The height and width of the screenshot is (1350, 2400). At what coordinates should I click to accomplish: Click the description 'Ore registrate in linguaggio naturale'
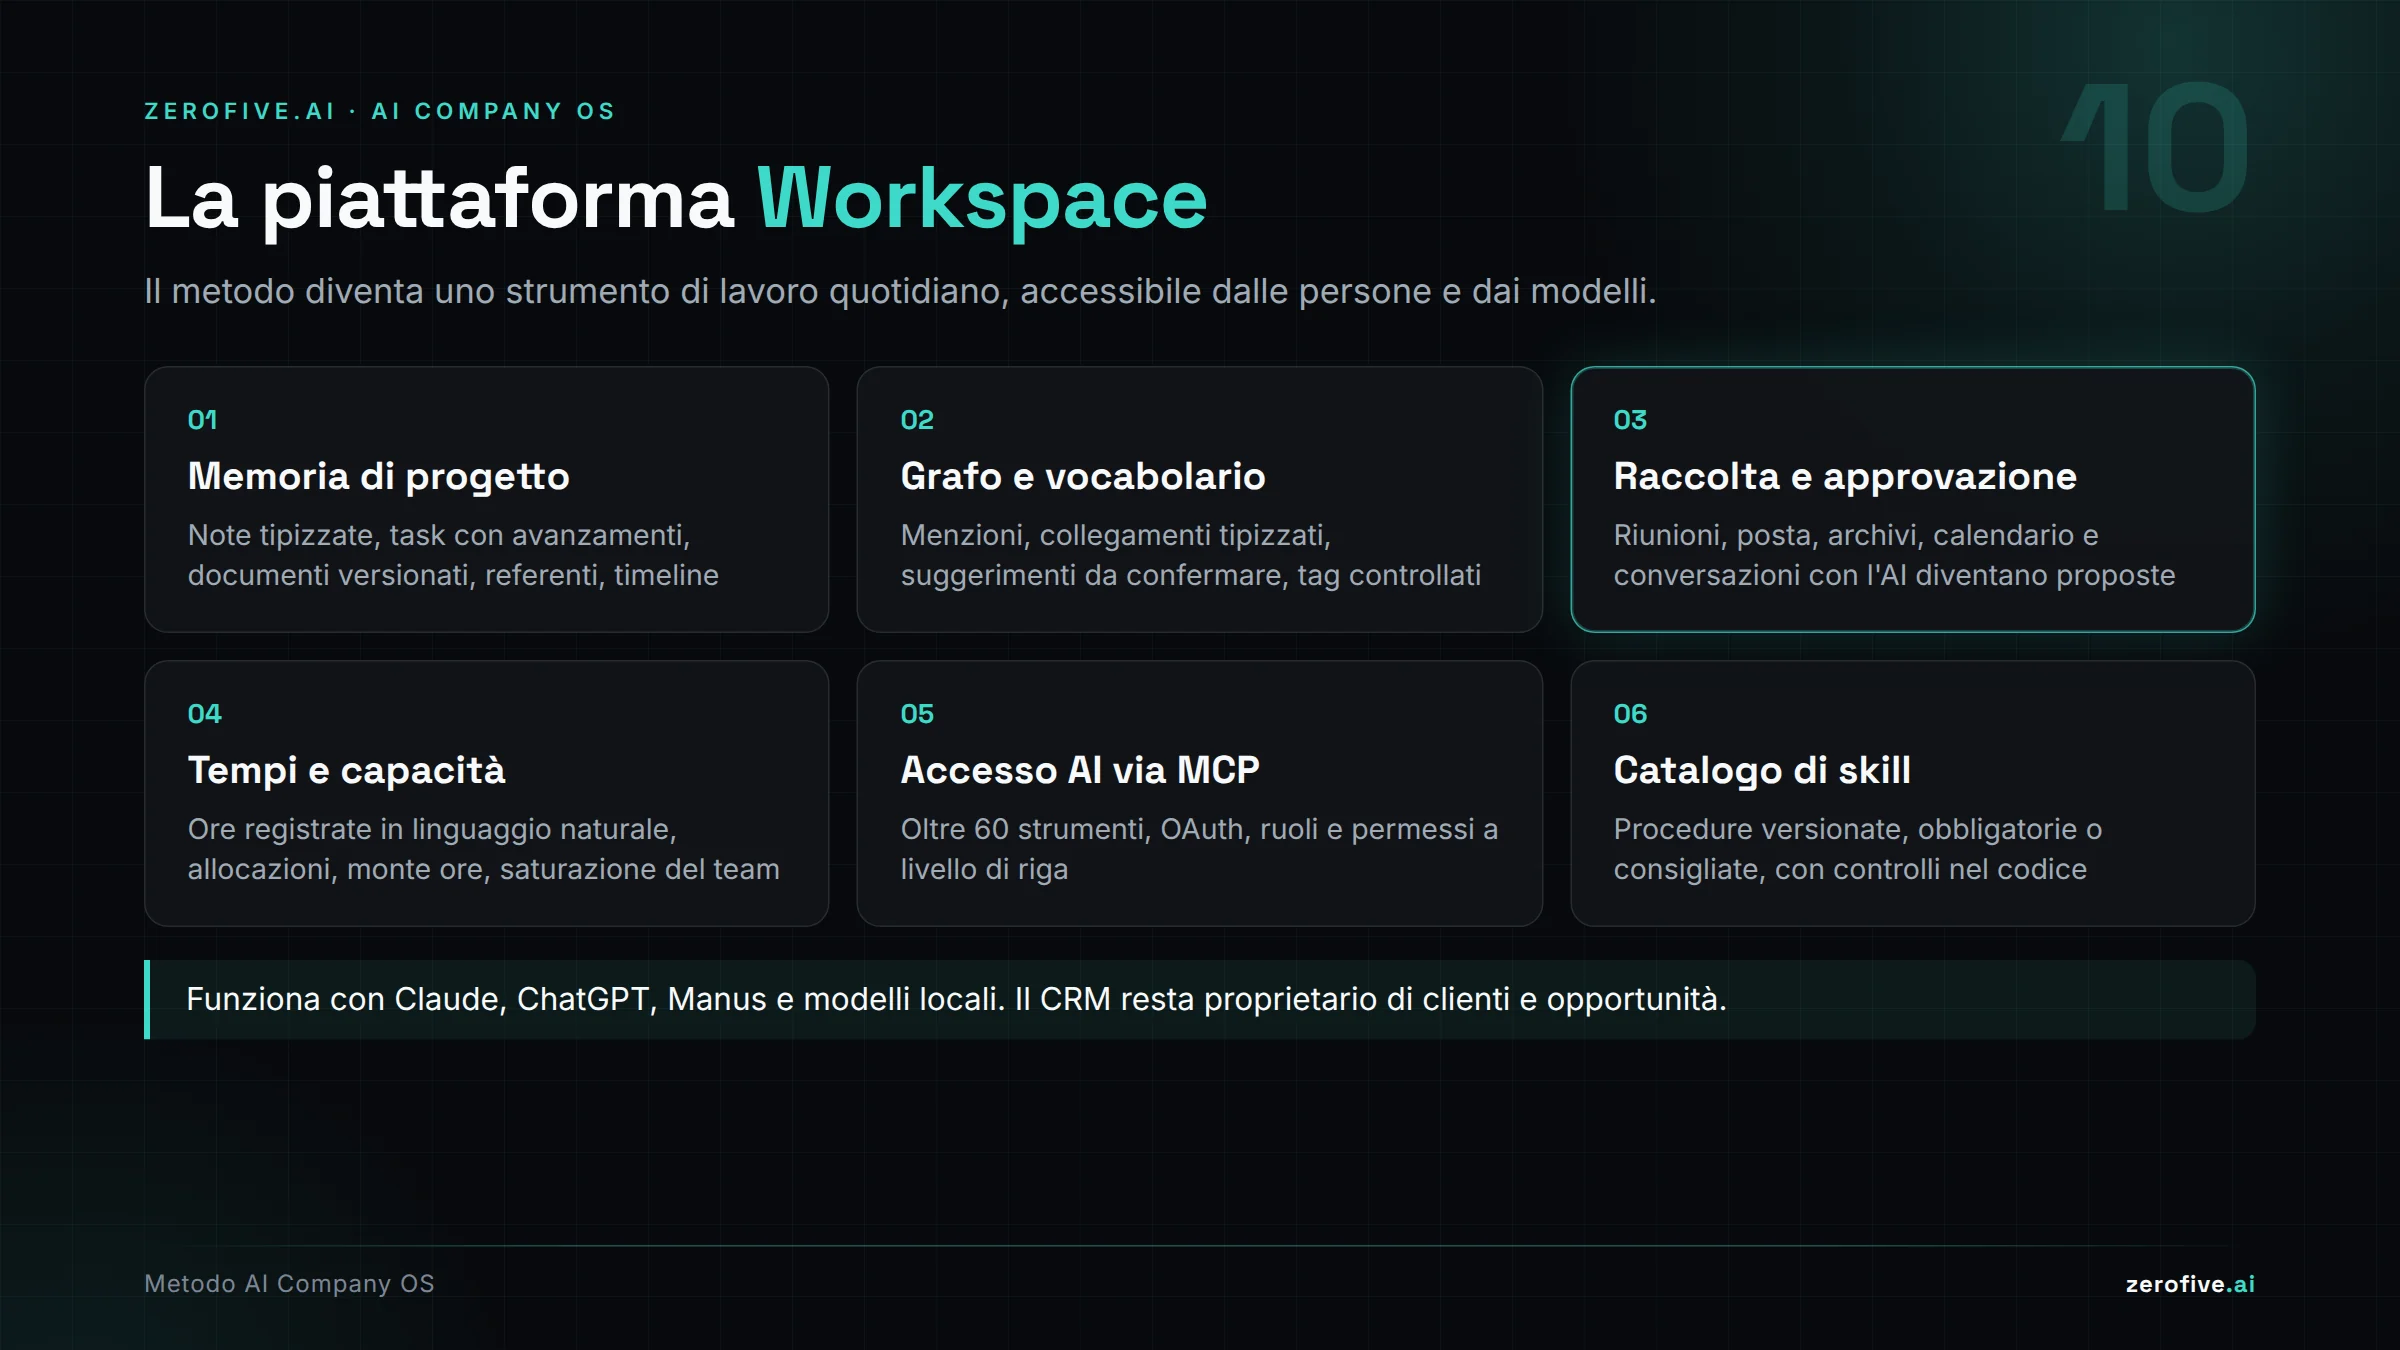484,849
